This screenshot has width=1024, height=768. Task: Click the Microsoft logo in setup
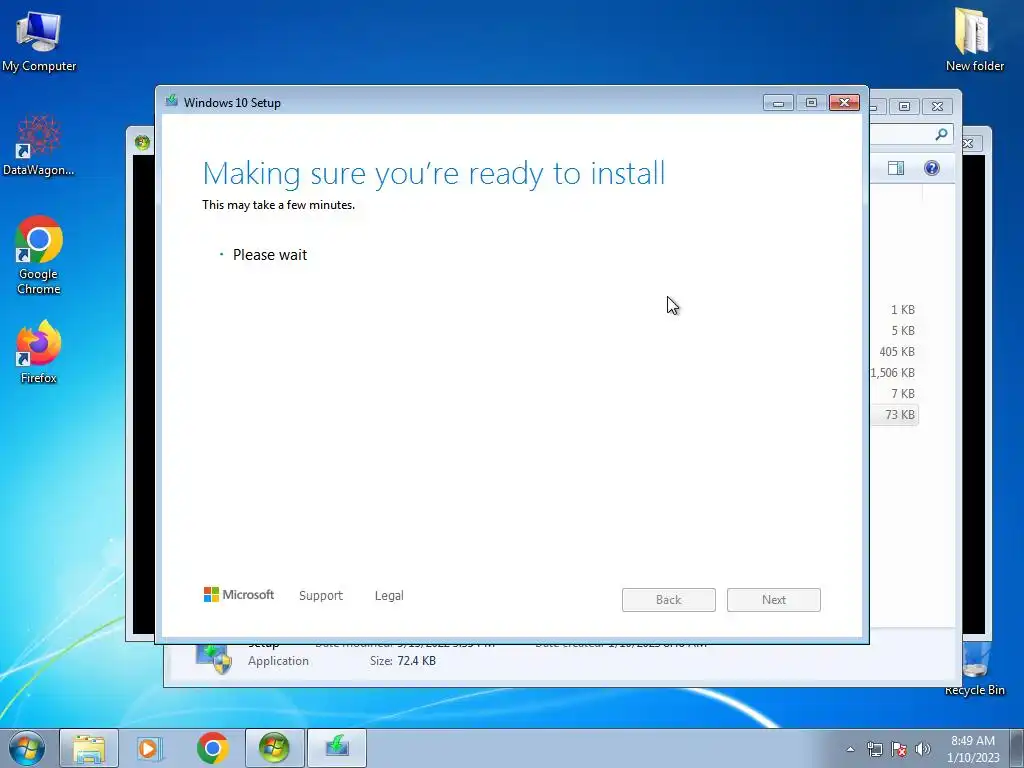tap(239, 594)
